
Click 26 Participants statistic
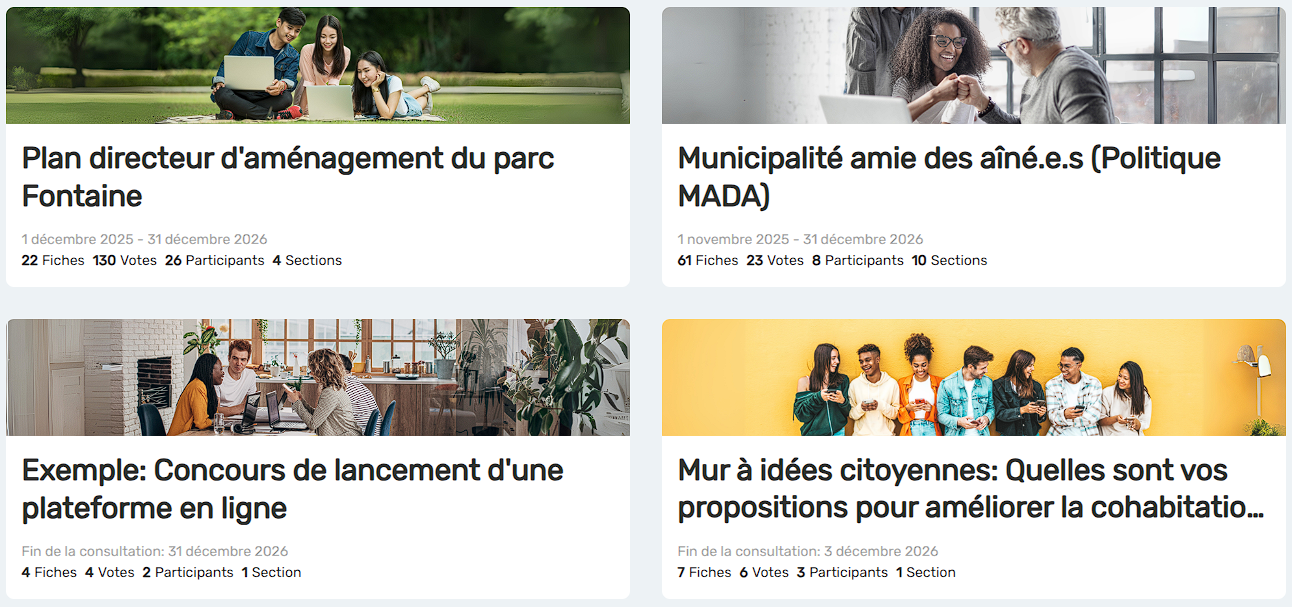pyautogui.click(x=215, y=260)
